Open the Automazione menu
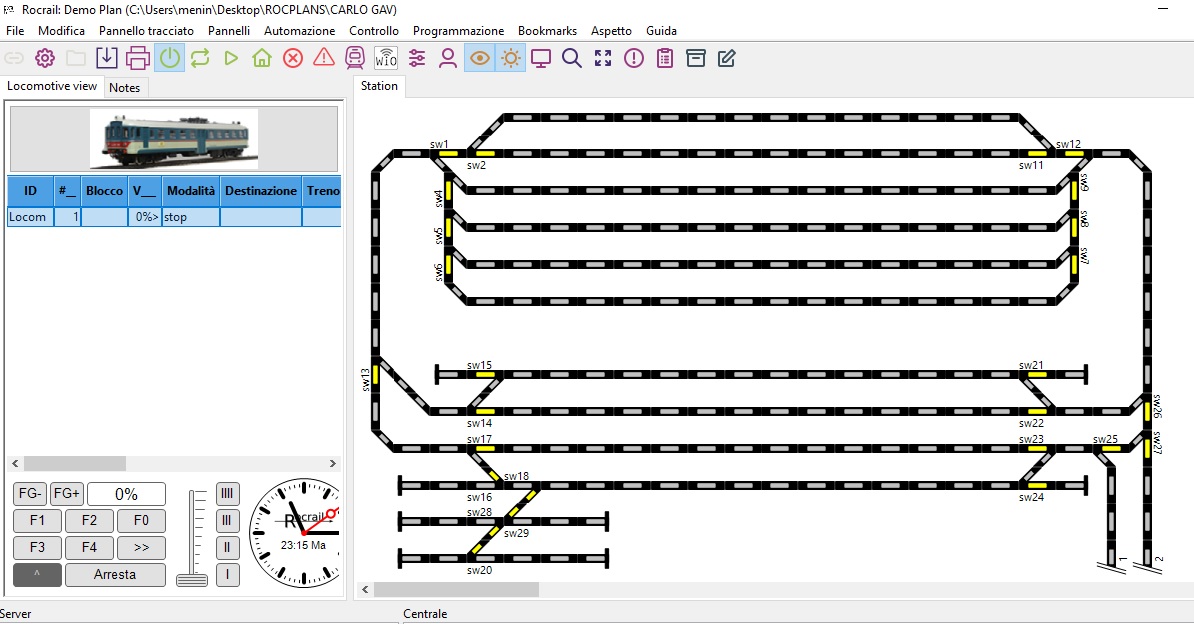Screen dimensions: 1194x624 tap(299, 31)
